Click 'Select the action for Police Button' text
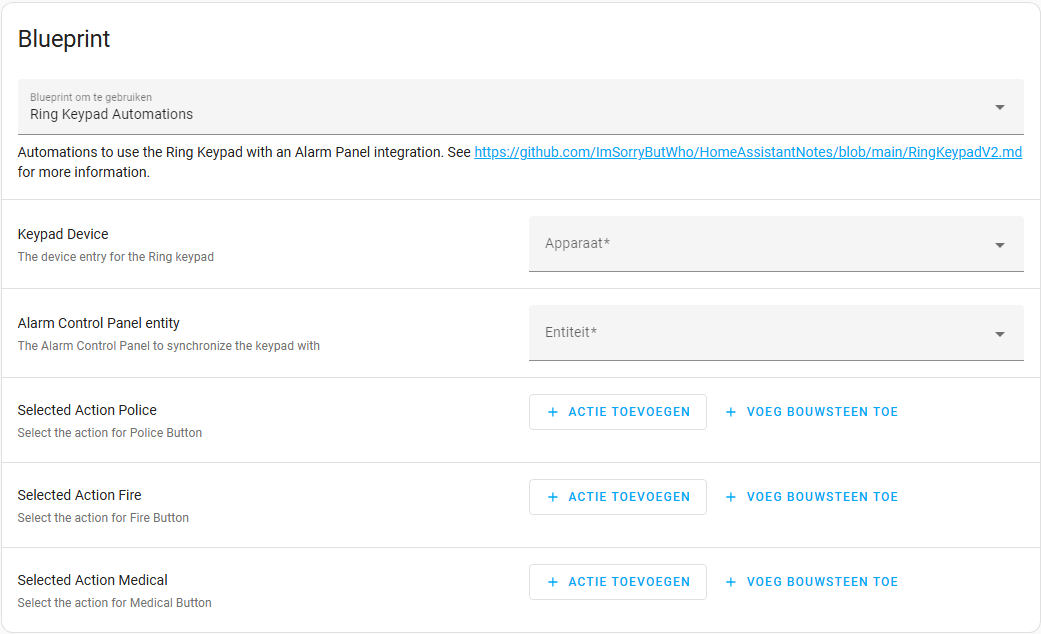 [110, 433]
